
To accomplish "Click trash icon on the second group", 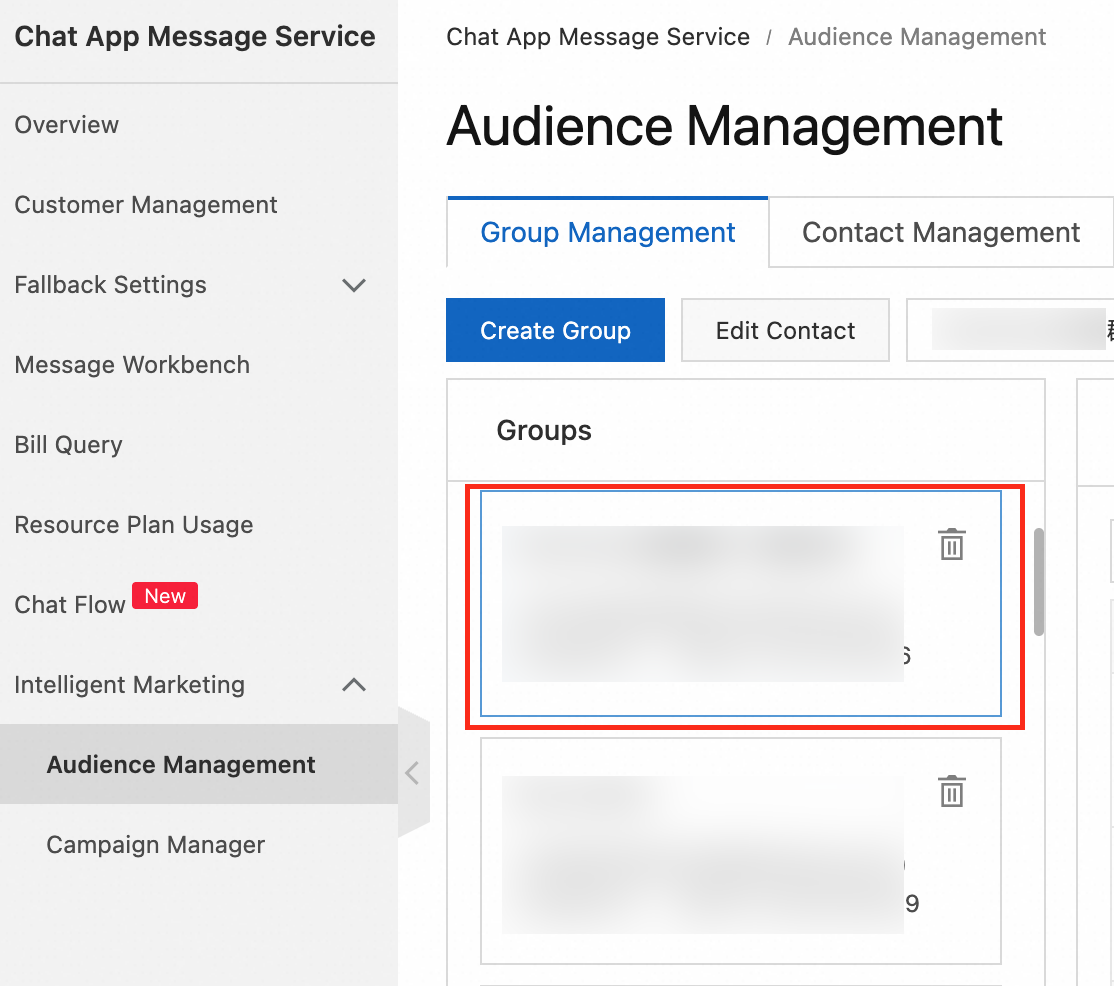I will (951, 791).
